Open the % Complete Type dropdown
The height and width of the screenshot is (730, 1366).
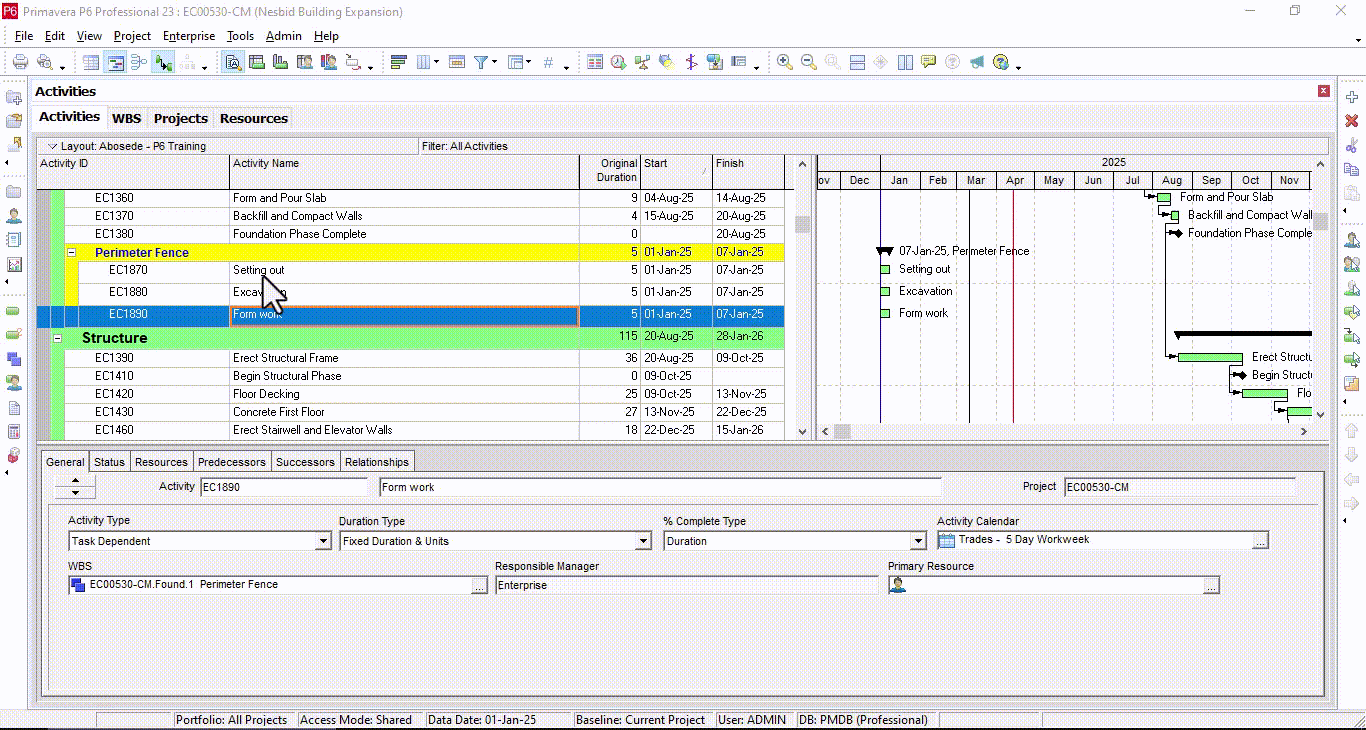tap(918, 541)
